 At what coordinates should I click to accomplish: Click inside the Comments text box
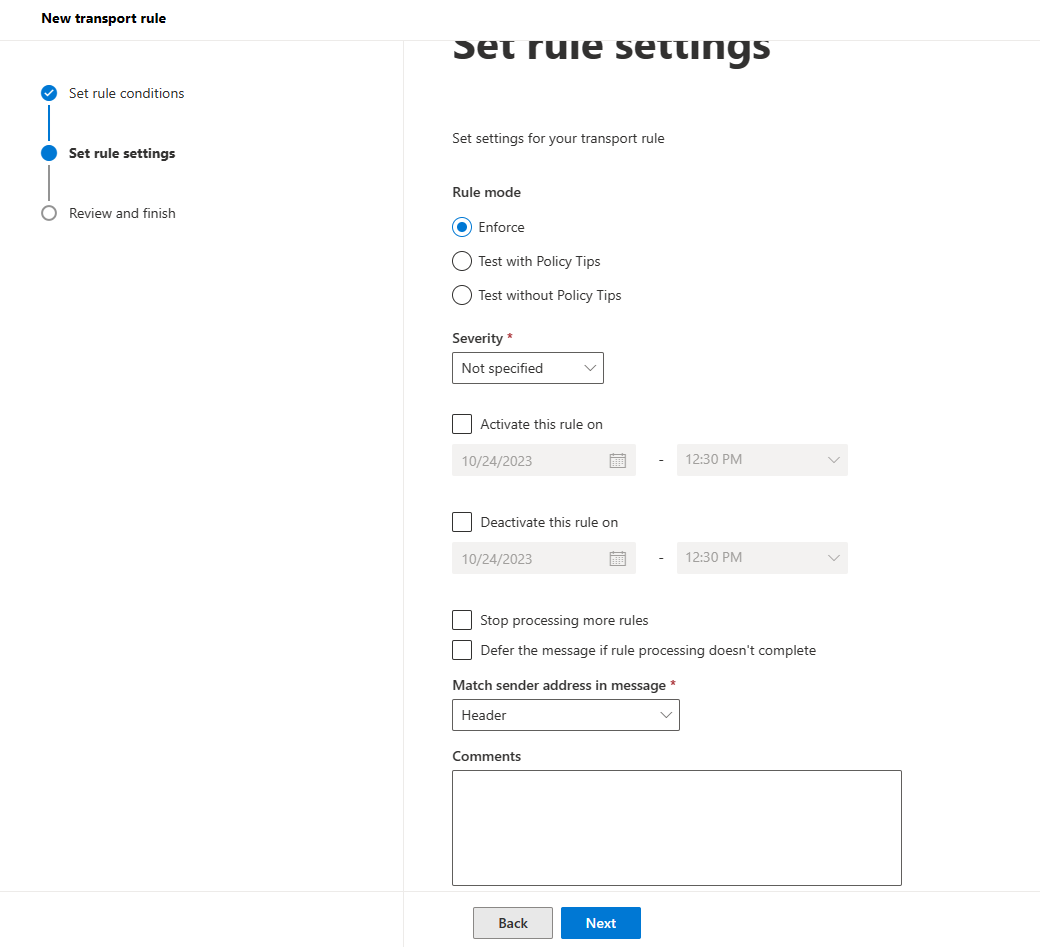tap(677, 827)
